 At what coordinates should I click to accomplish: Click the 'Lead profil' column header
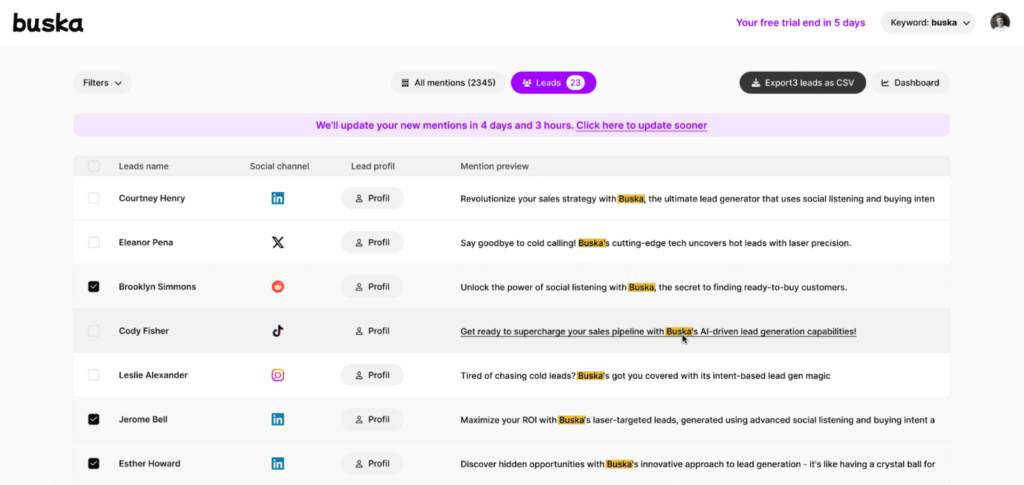click(372, 166)
